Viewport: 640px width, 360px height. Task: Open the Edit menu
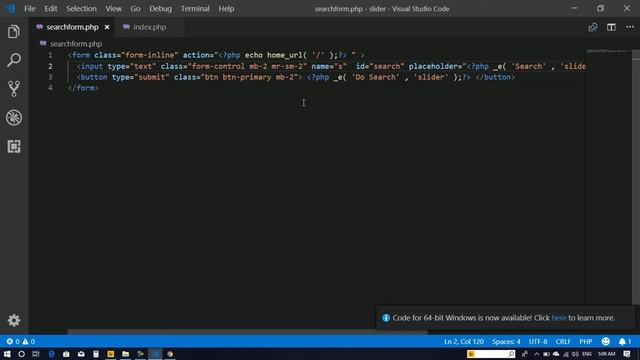pyautogui.click(x=51, y=9)
